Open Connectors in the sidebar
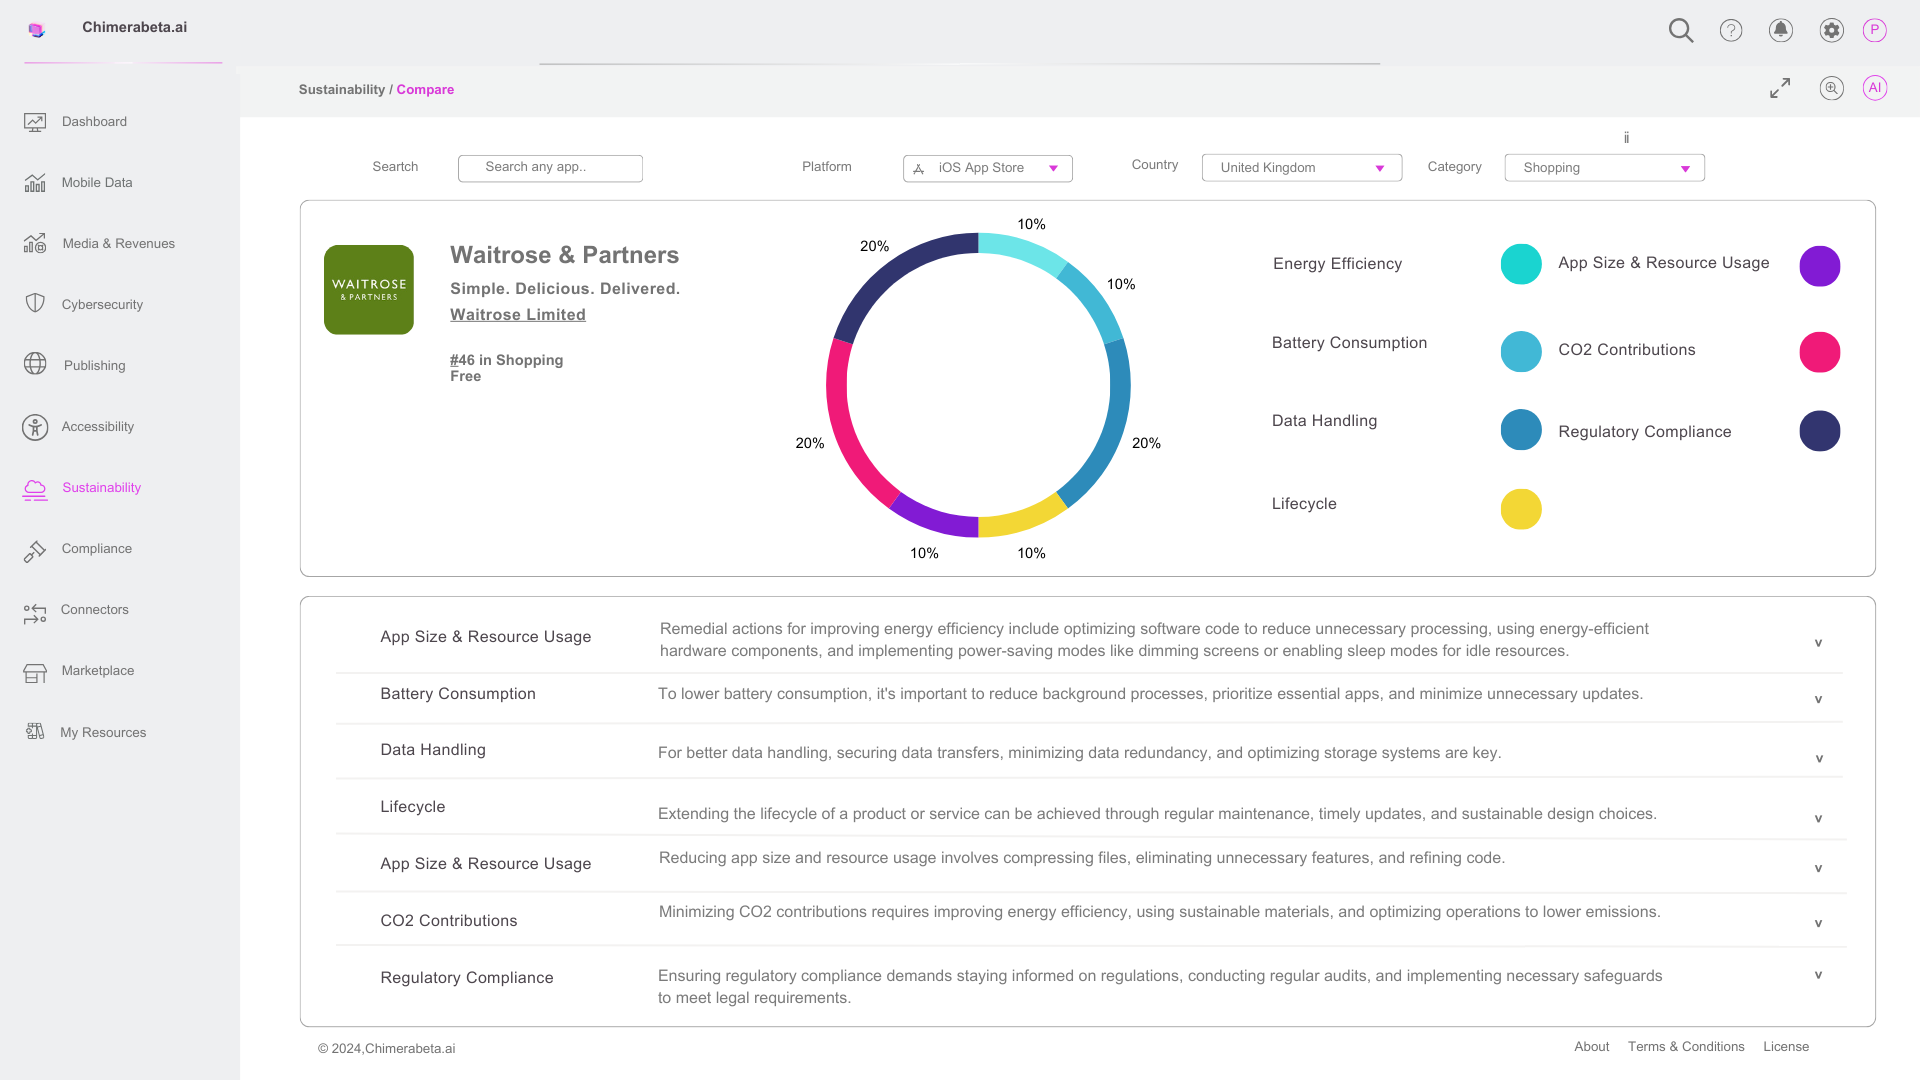 pos(94,610)
